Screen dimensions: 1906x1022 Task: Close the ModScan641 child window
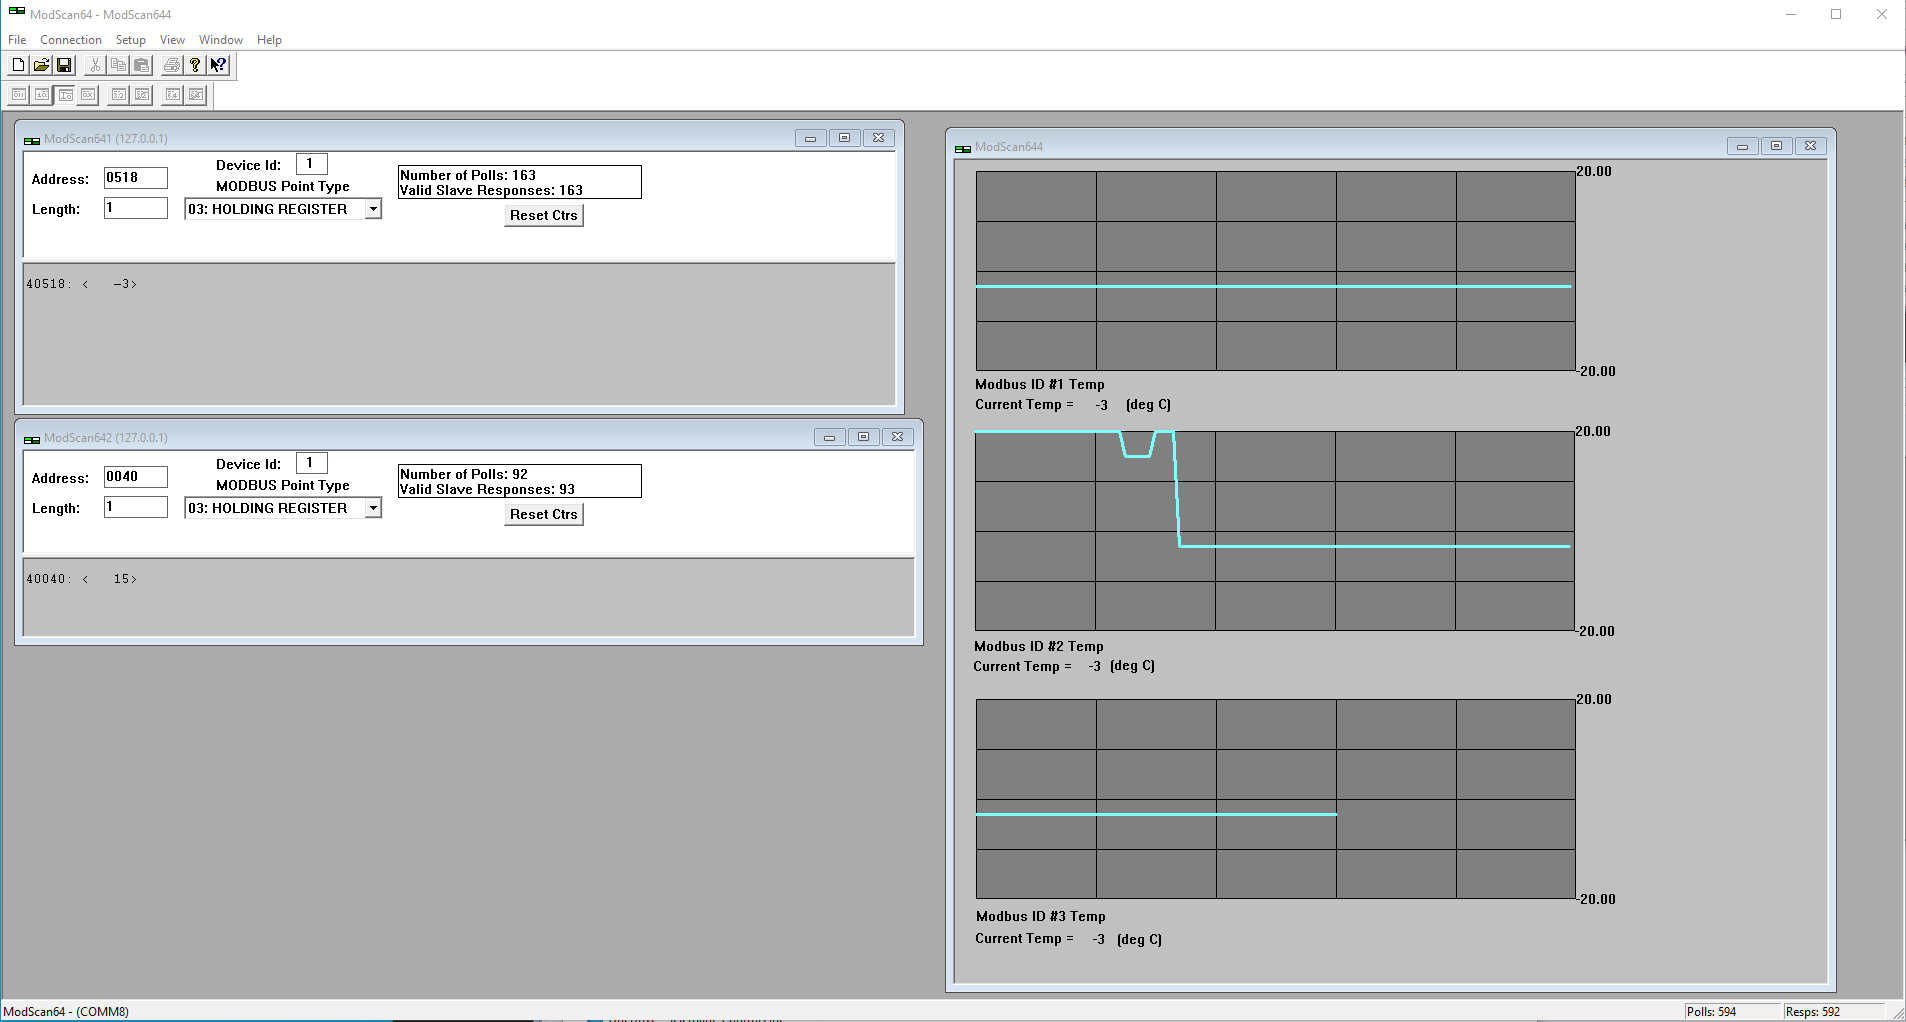(x=879, y=138)
